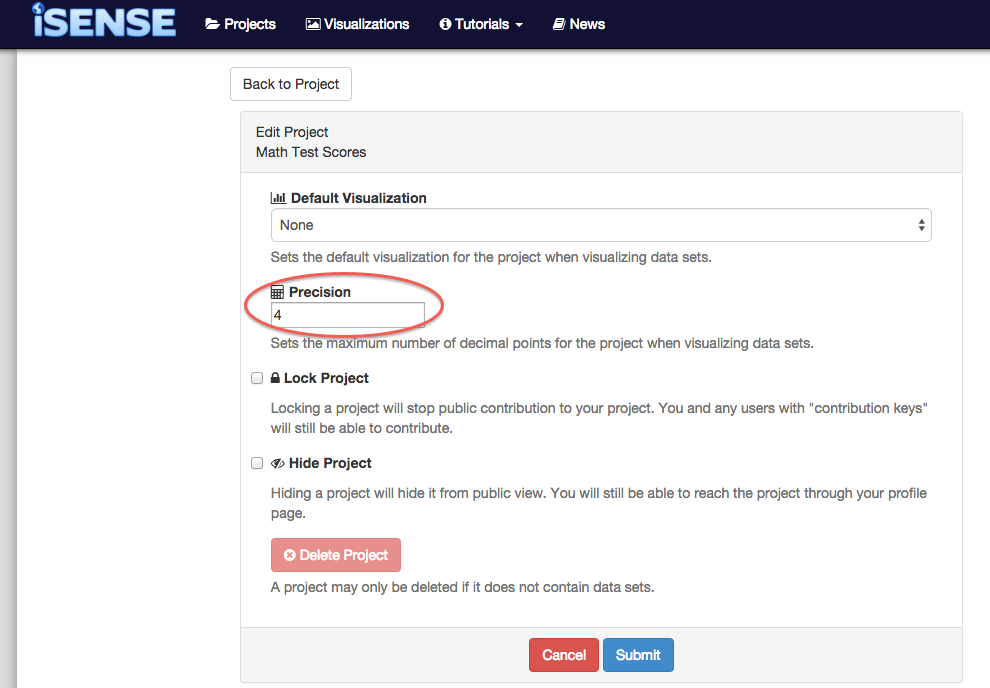The width and height of the screenshot is (990, 688).
Task: Click the Hide Project eye-slash icon
Action: pyautogui.click(x=277, y=463)
